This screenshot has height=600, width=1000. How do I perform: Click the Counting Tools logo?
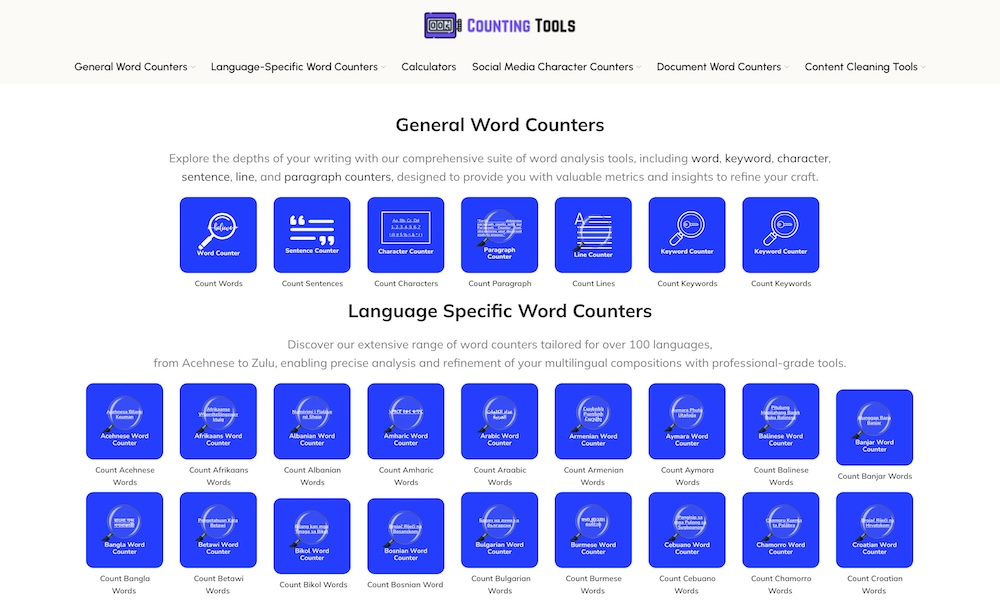(499, 25)
